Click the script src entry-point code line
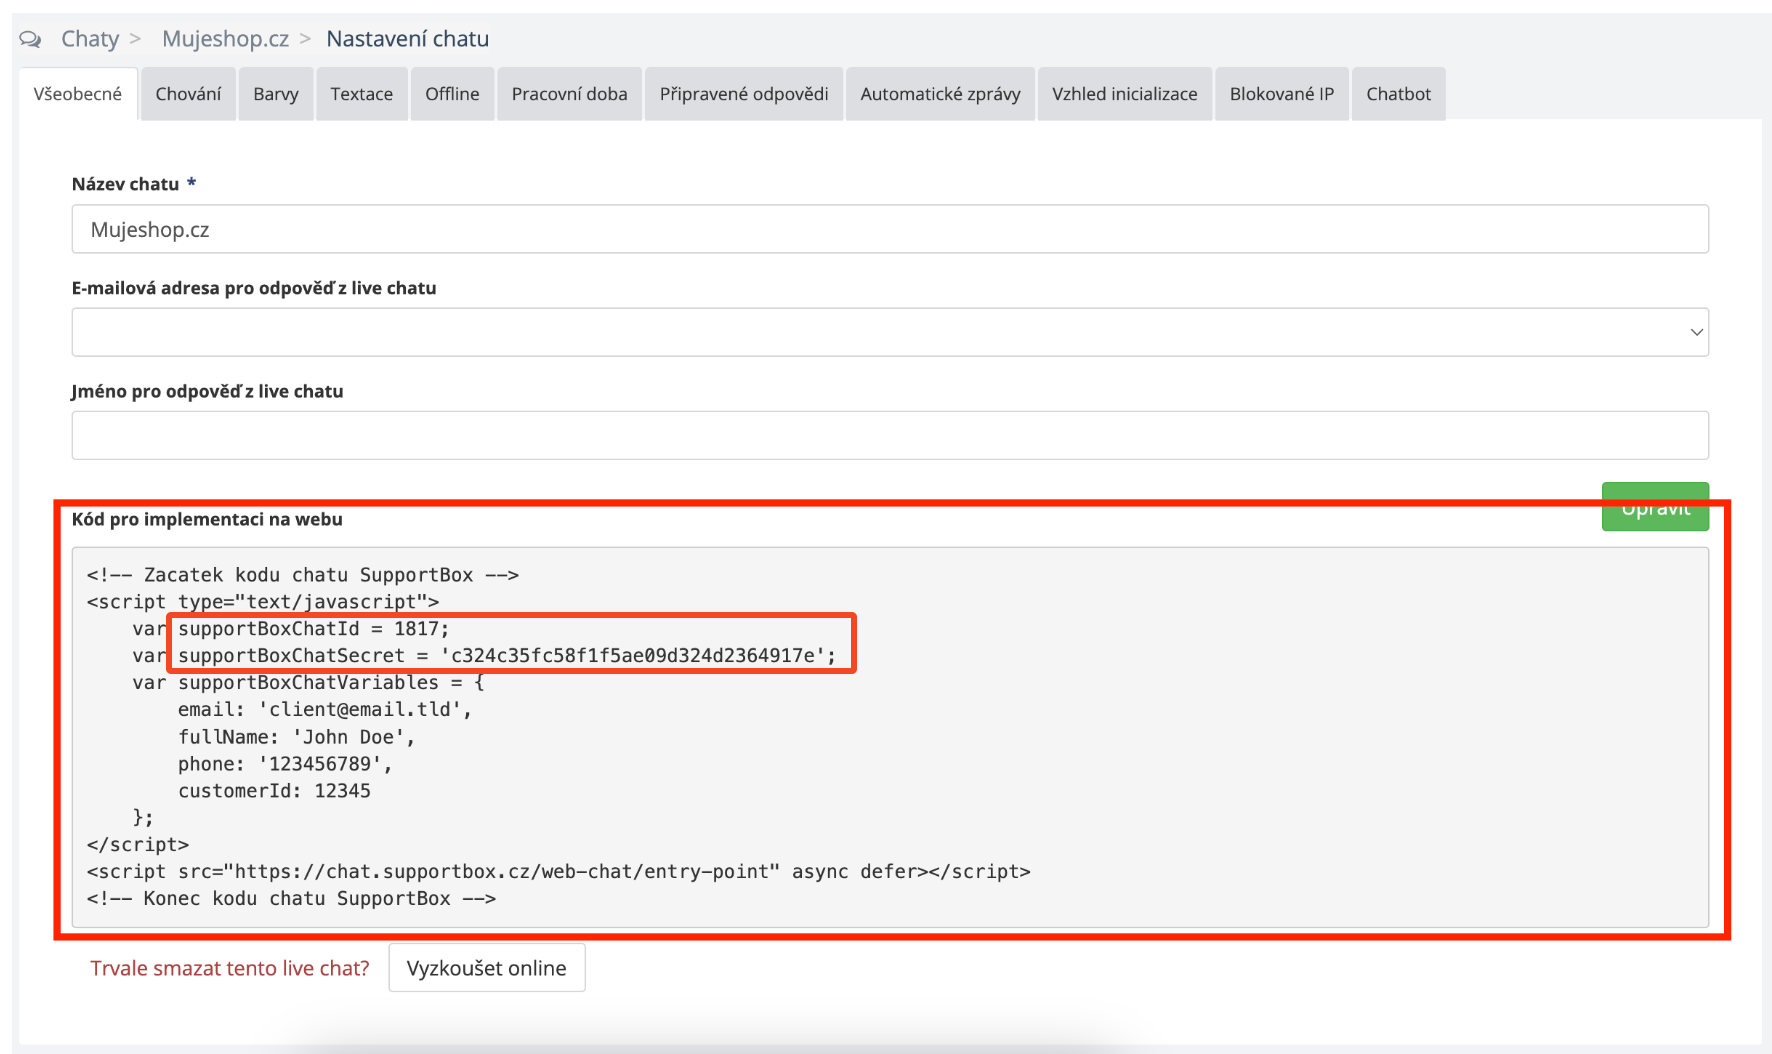Screen dimensions: 1772x1054 (x=559, y=872)
